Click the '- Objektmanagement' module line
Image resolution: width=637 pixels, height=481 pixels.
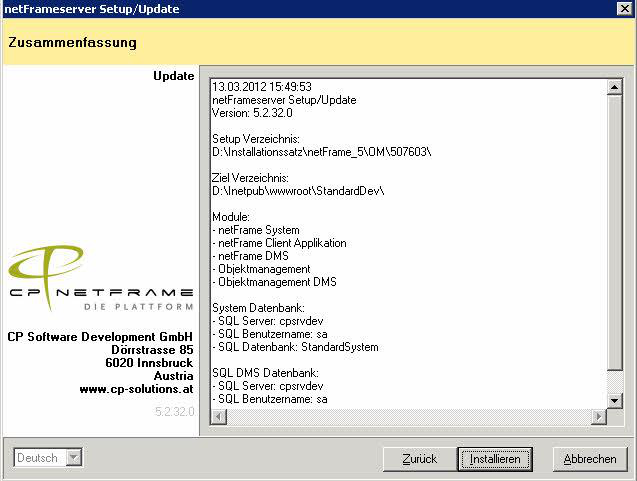(x=261, y=269)
